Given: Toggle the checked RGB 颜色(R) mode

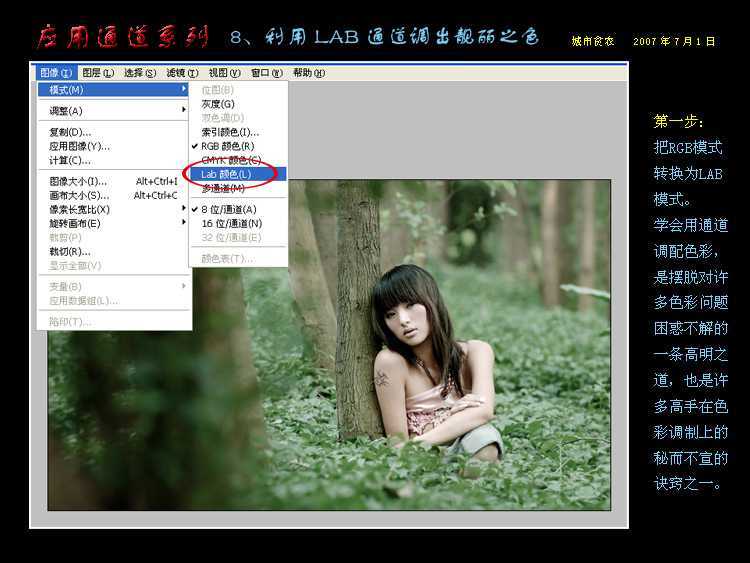Looking at the screenshot, I should 238,146.
